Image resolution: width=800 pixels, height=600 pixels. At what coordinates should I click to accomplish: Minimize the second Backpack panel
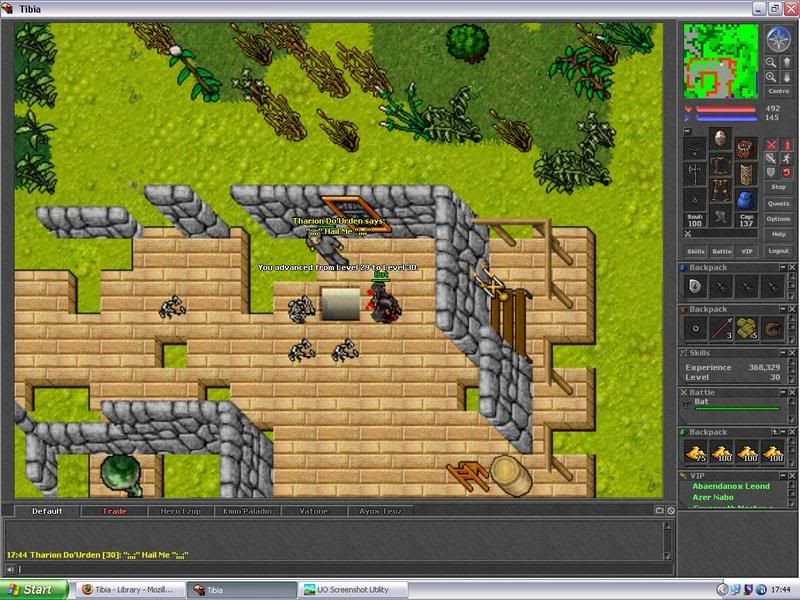783,309
